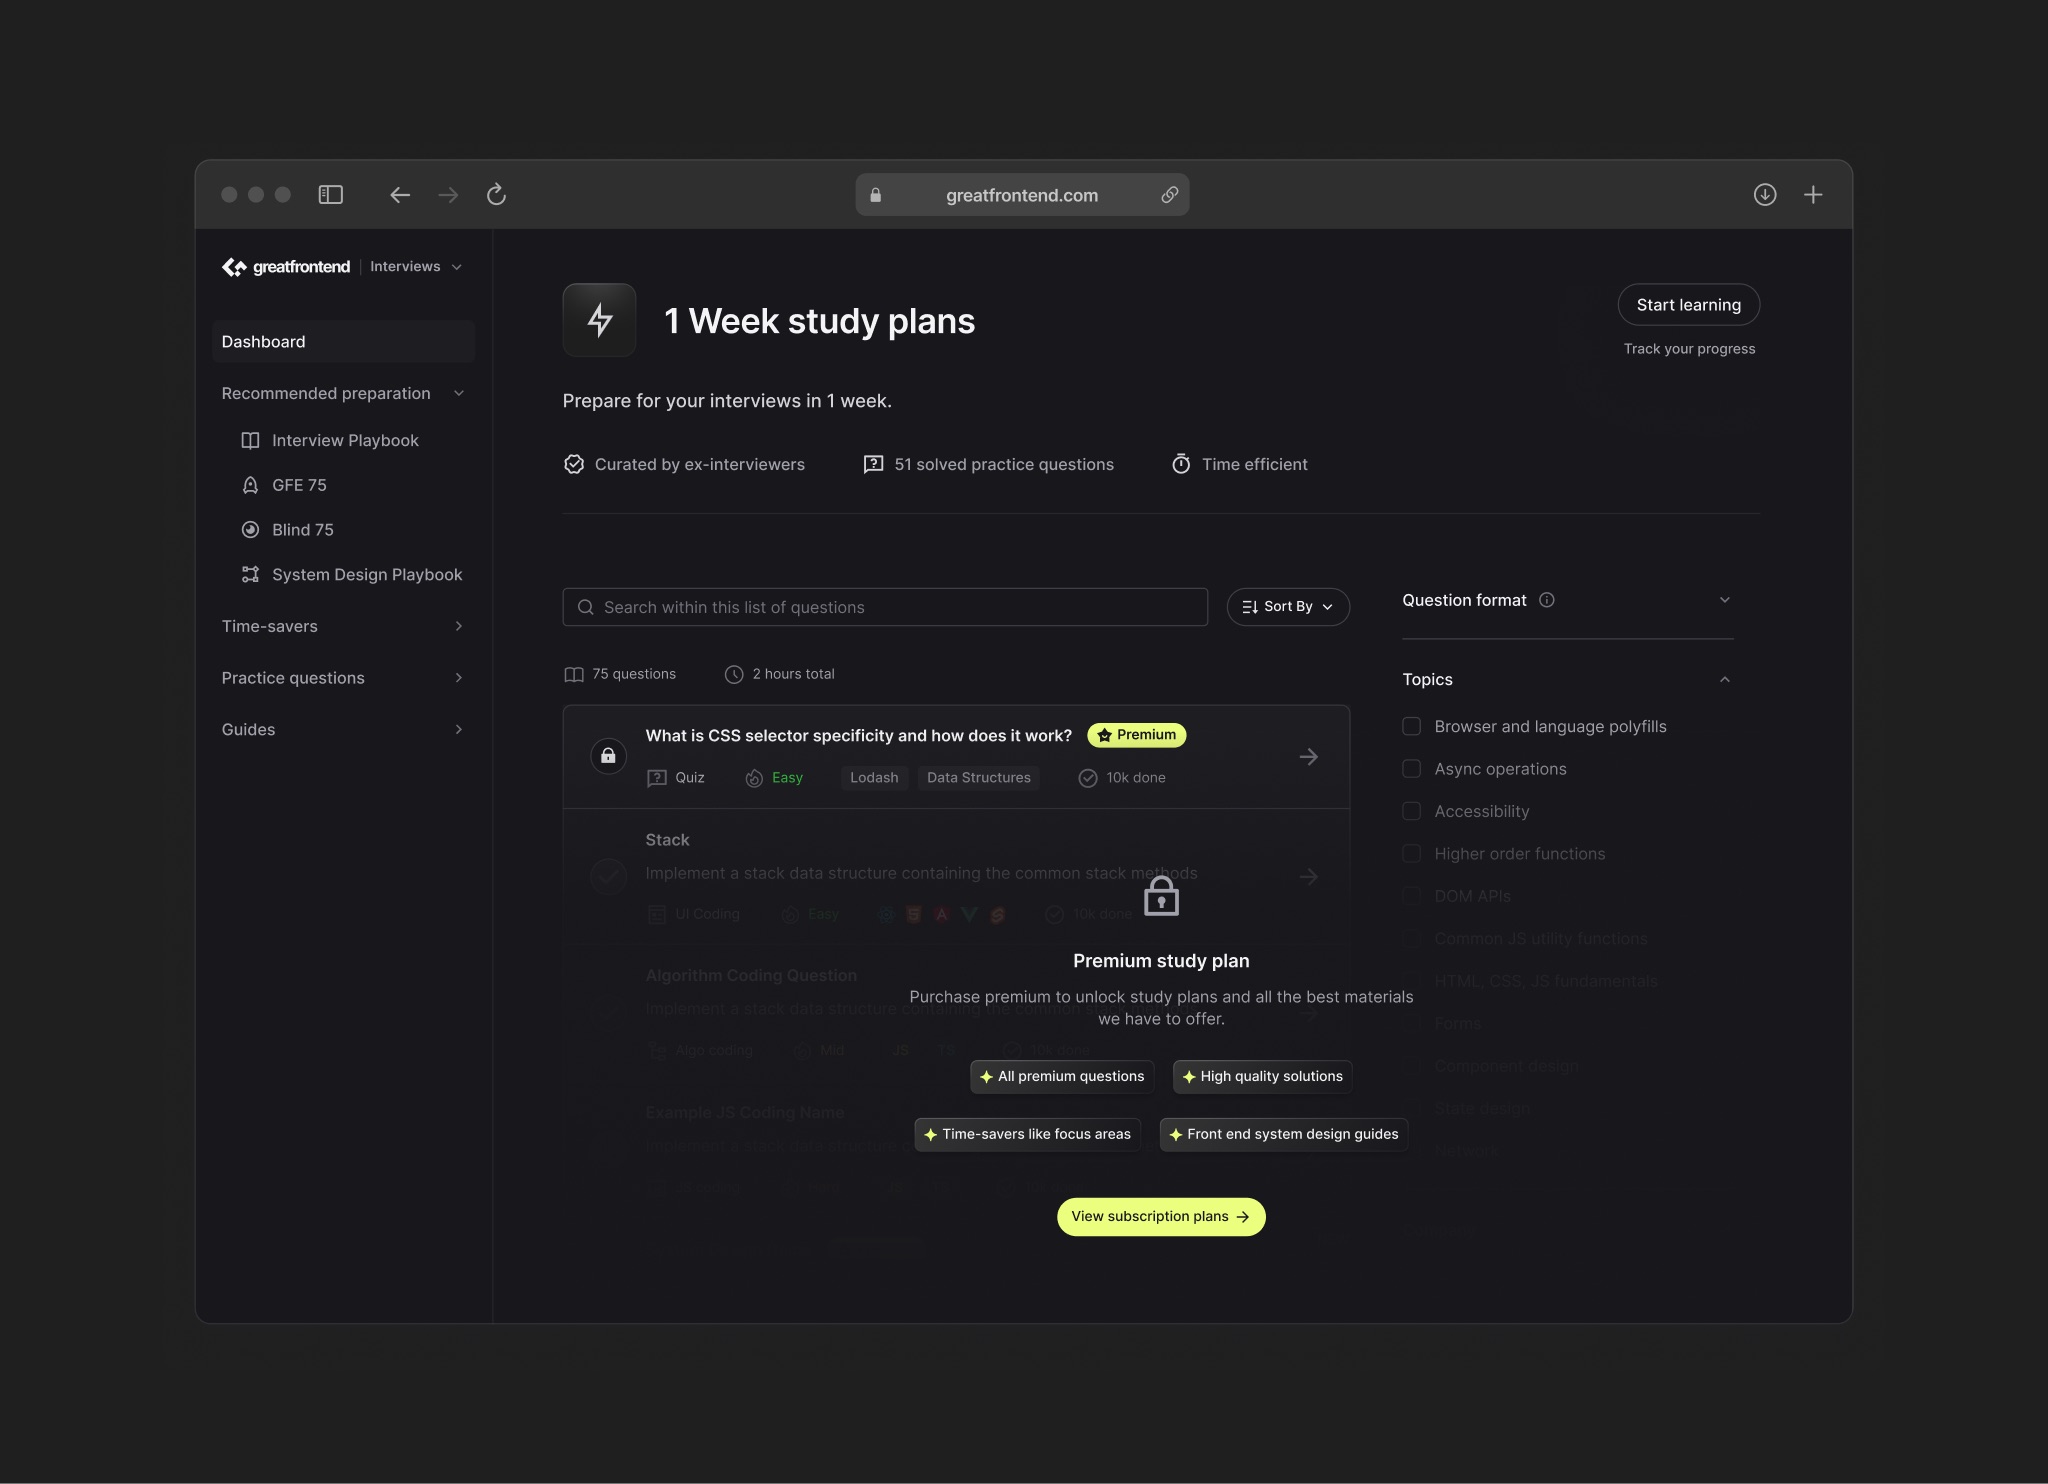Open Blind 75 from sidebar
Viewport: 2048px width, 1484px height.
click(x=303, y=530)
